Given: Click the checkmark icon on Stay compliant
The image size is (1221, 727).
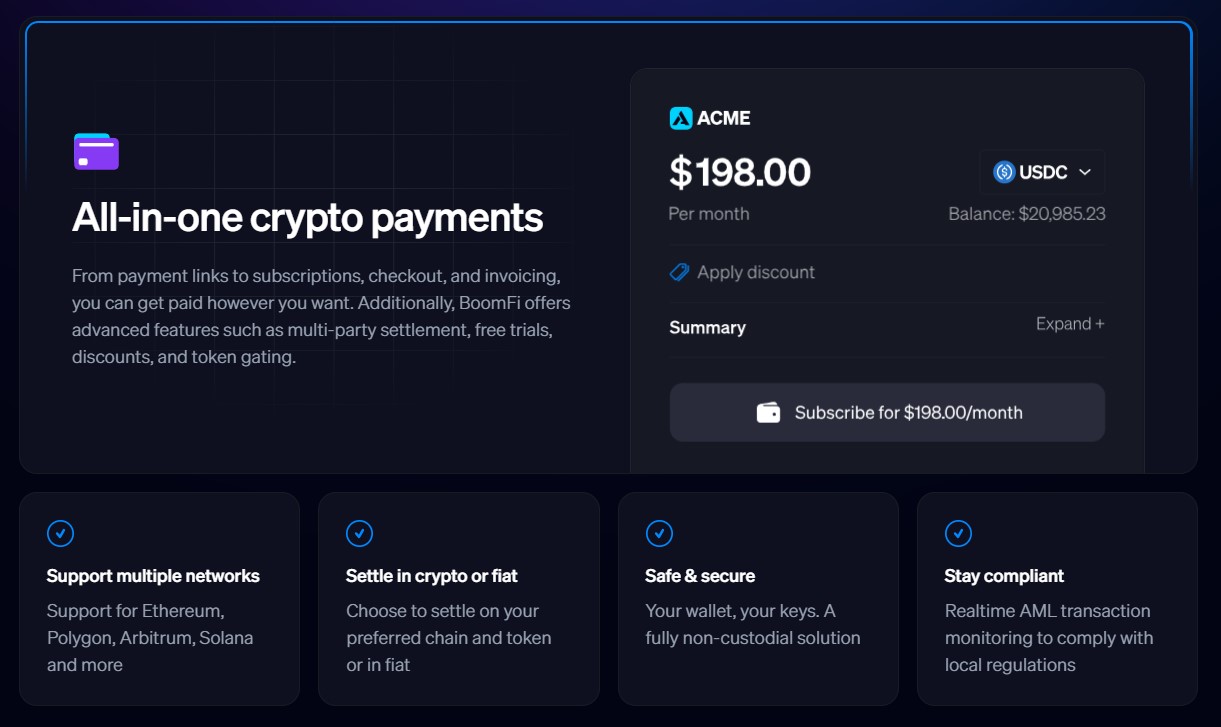Looking at the screenshot, I should (957, 533).
